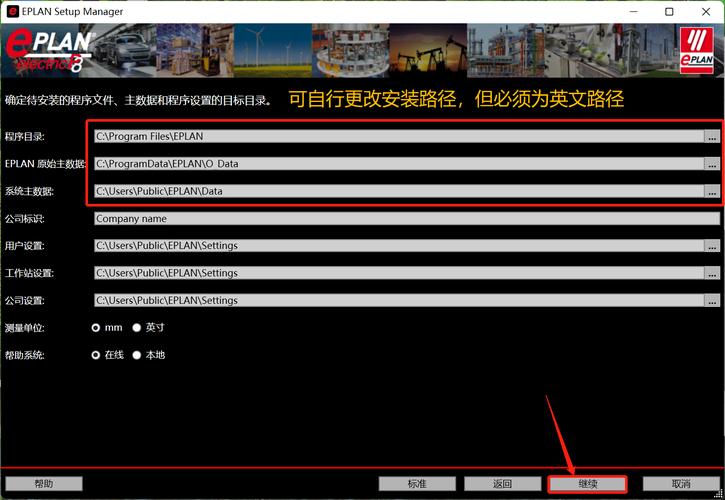
Task: Click the 程序目录 path field C:\Program Files\EPLAN
Action: pos(399,136)
